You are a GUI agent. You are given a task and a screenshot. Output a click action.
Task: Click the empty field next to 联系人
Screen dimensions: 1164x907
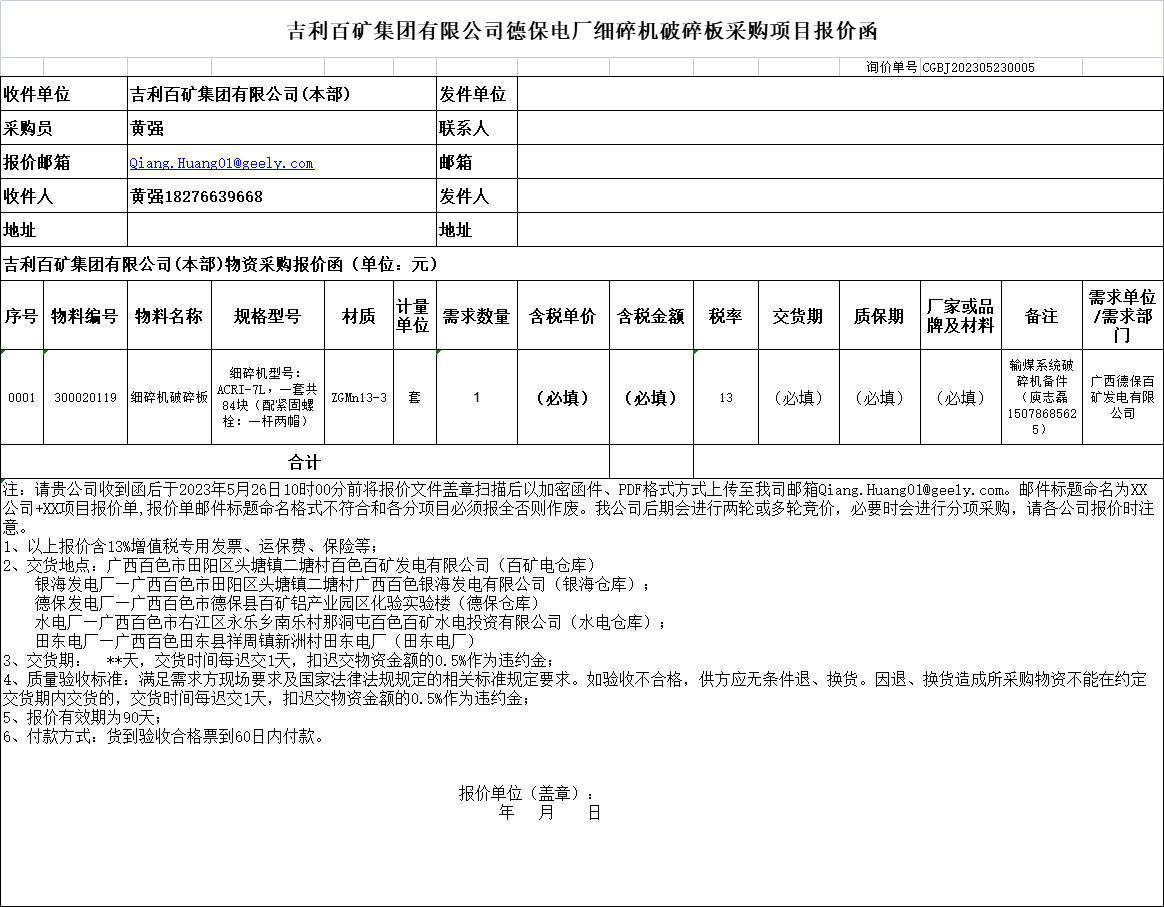click(x=840, y=128)
